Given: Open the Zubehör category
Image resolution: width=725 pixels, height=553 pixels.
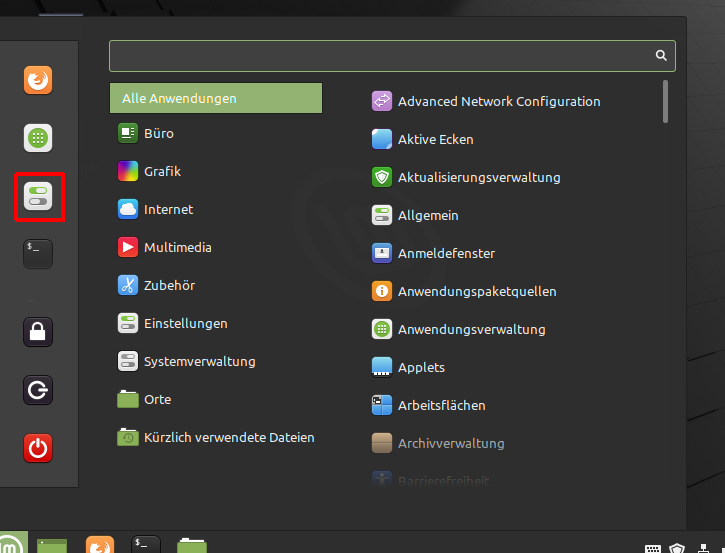Looking at the screenshot, I should tap(216, 285).
